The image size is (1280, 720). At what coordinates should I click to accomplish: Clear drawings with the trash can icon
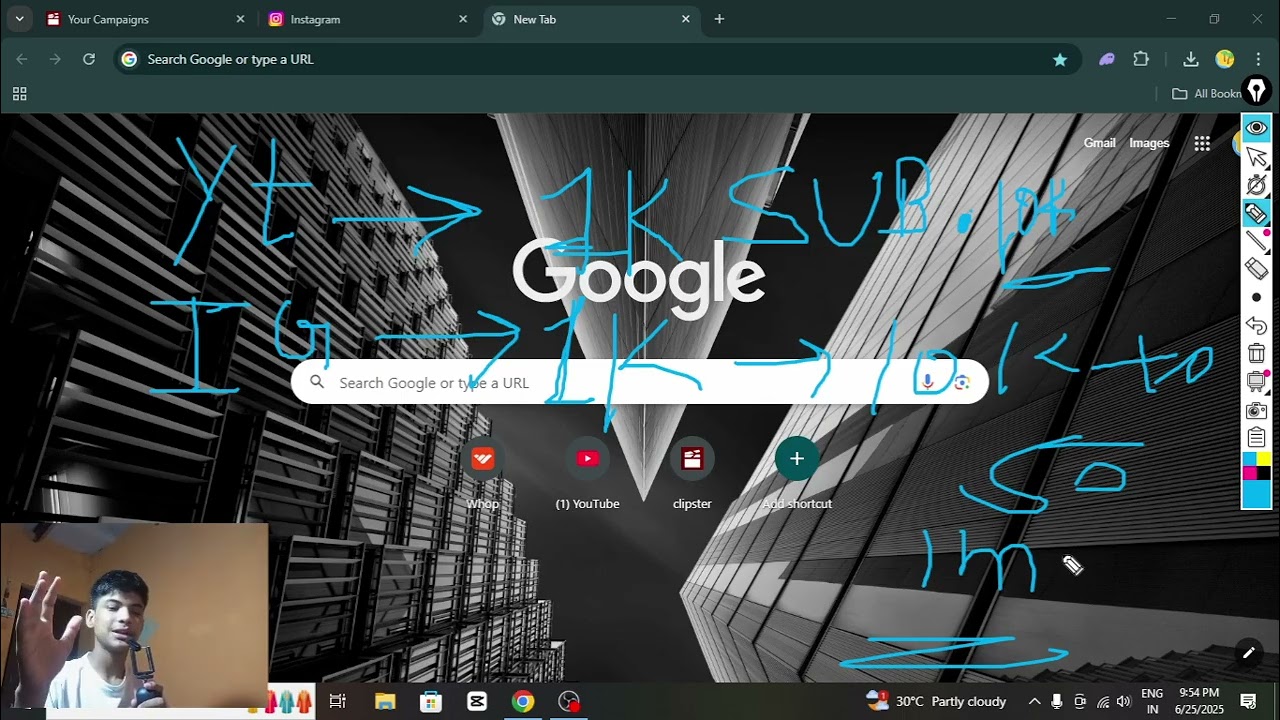click(1256, 353)
